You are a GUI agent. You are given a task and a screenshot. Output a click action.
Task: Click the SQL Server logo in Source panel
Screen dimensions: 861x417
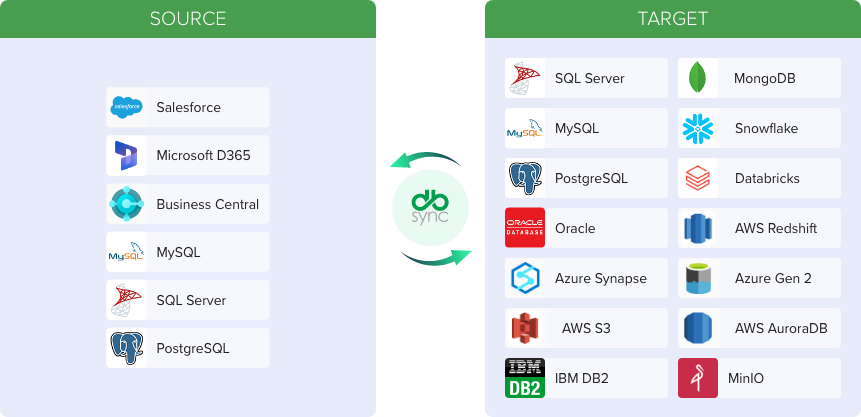point(126,300)
